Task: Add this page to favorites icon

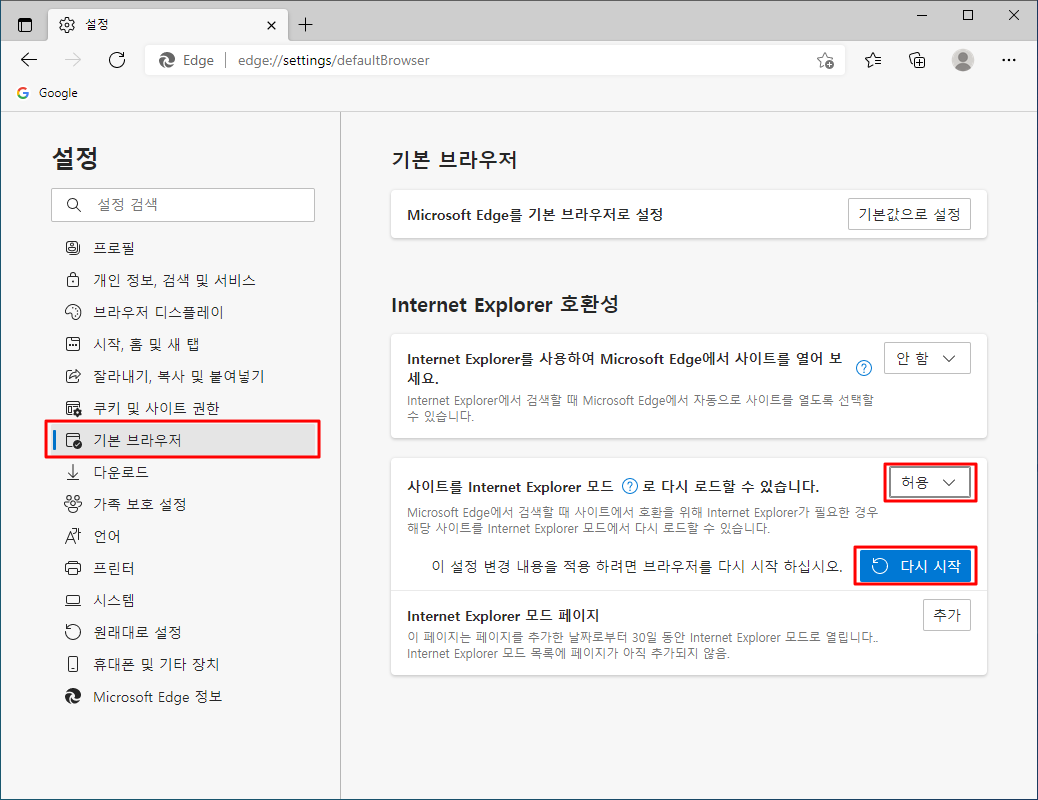Action: pos(825,60)
